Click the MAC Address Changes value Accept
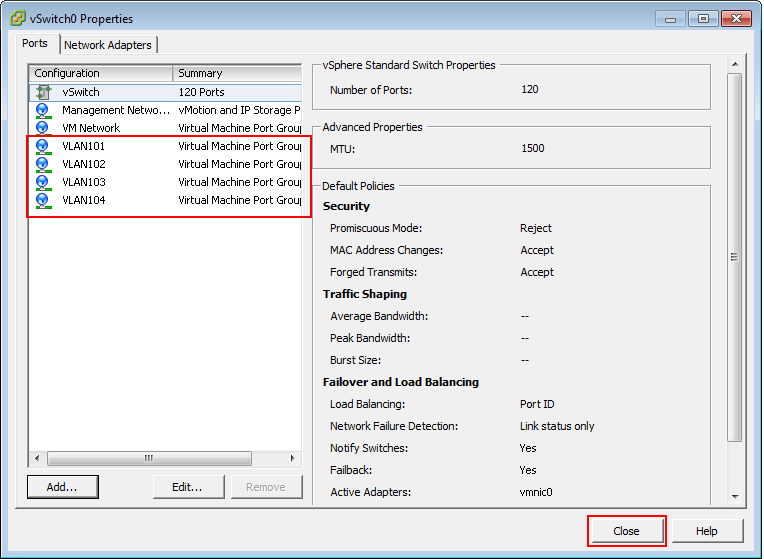Image resolution: width=764 pixels, height=559 pixels. coord(537,250)
